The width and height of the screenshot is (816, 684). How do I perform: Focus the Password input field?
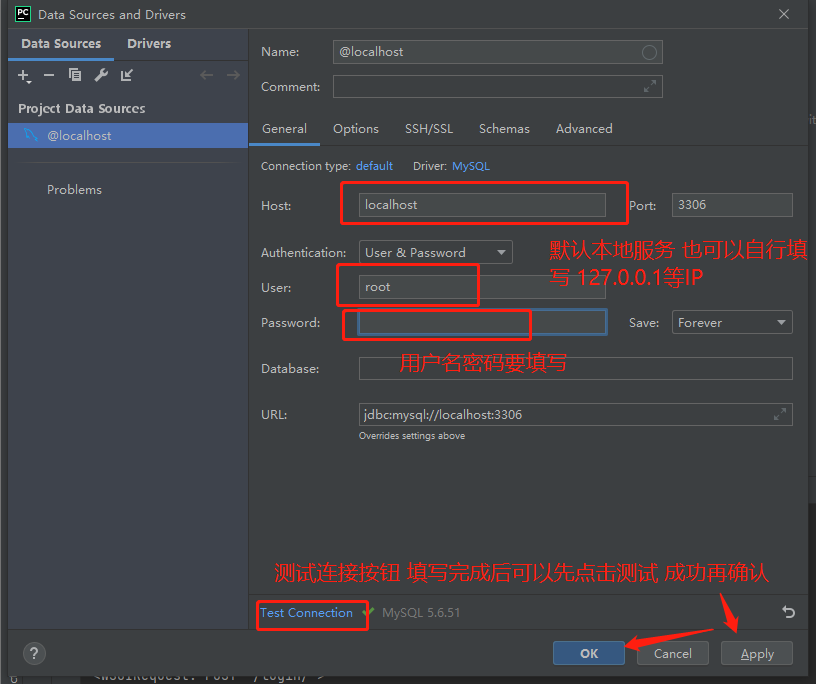(x=482, y=322)
